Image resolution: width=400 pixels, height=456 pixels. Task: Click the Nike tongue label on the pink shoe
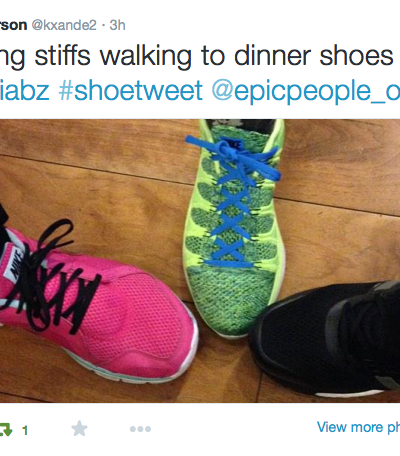click(x=14, y=264)
